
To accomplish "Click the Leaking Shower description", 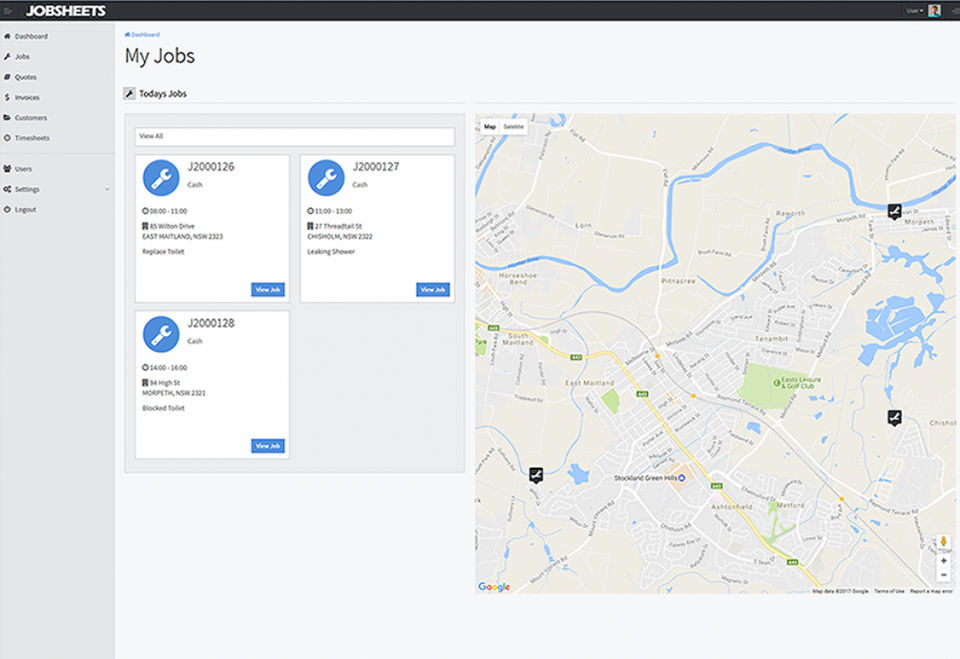I will pyautogui.click(x=331, y=252).
